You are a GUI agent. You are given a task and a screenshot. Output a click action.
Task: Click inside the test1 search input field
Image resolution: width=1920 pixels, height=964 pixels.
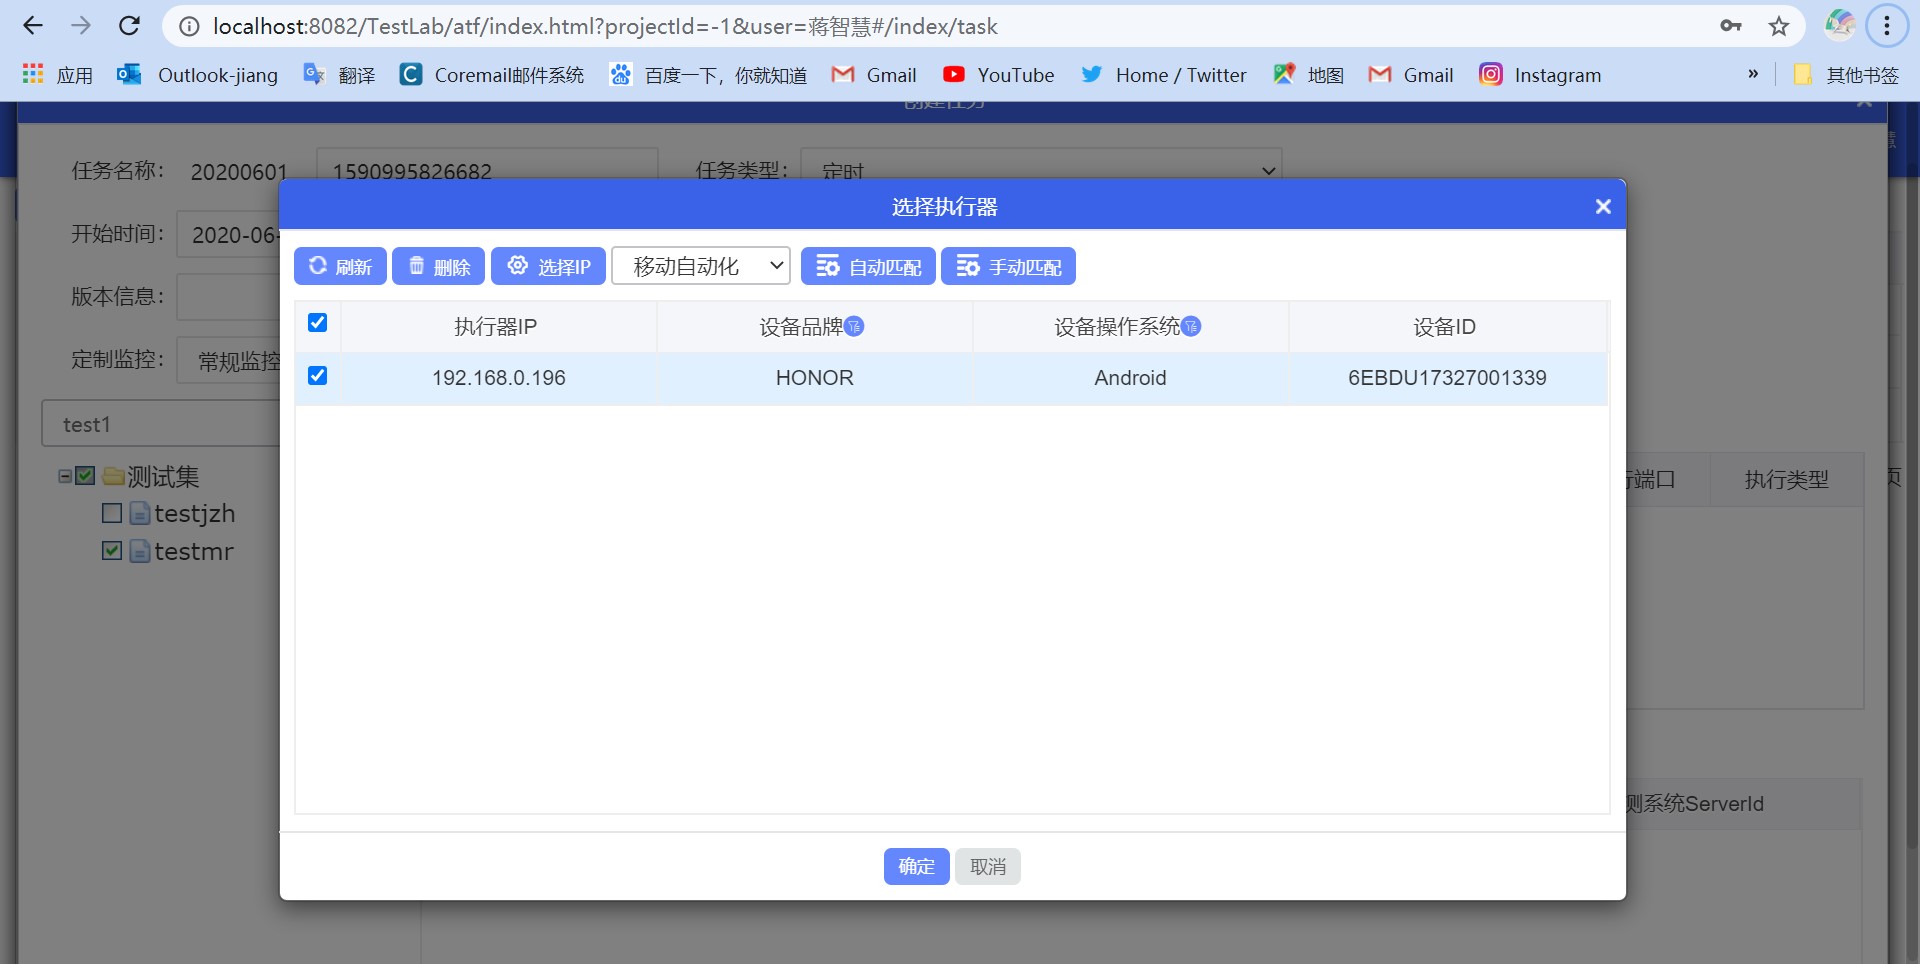[x=160, y=424]
